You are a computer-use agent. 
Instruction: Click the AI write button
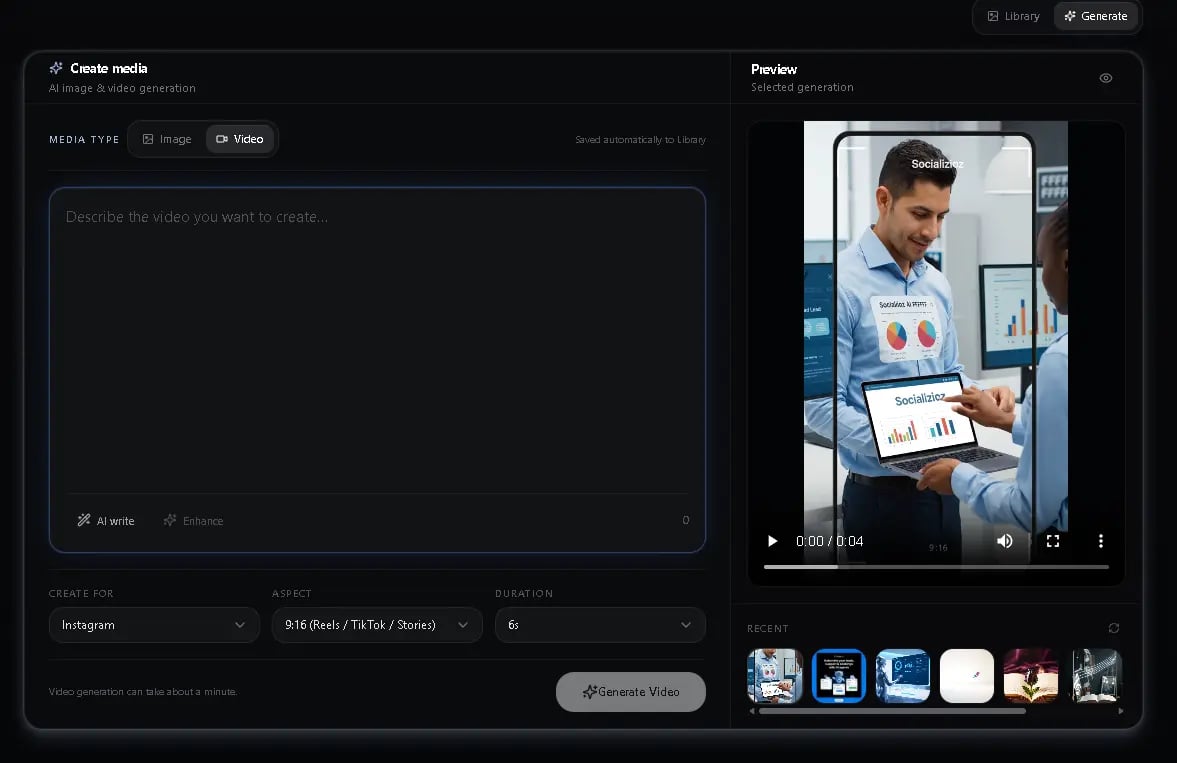pos(106,520)
